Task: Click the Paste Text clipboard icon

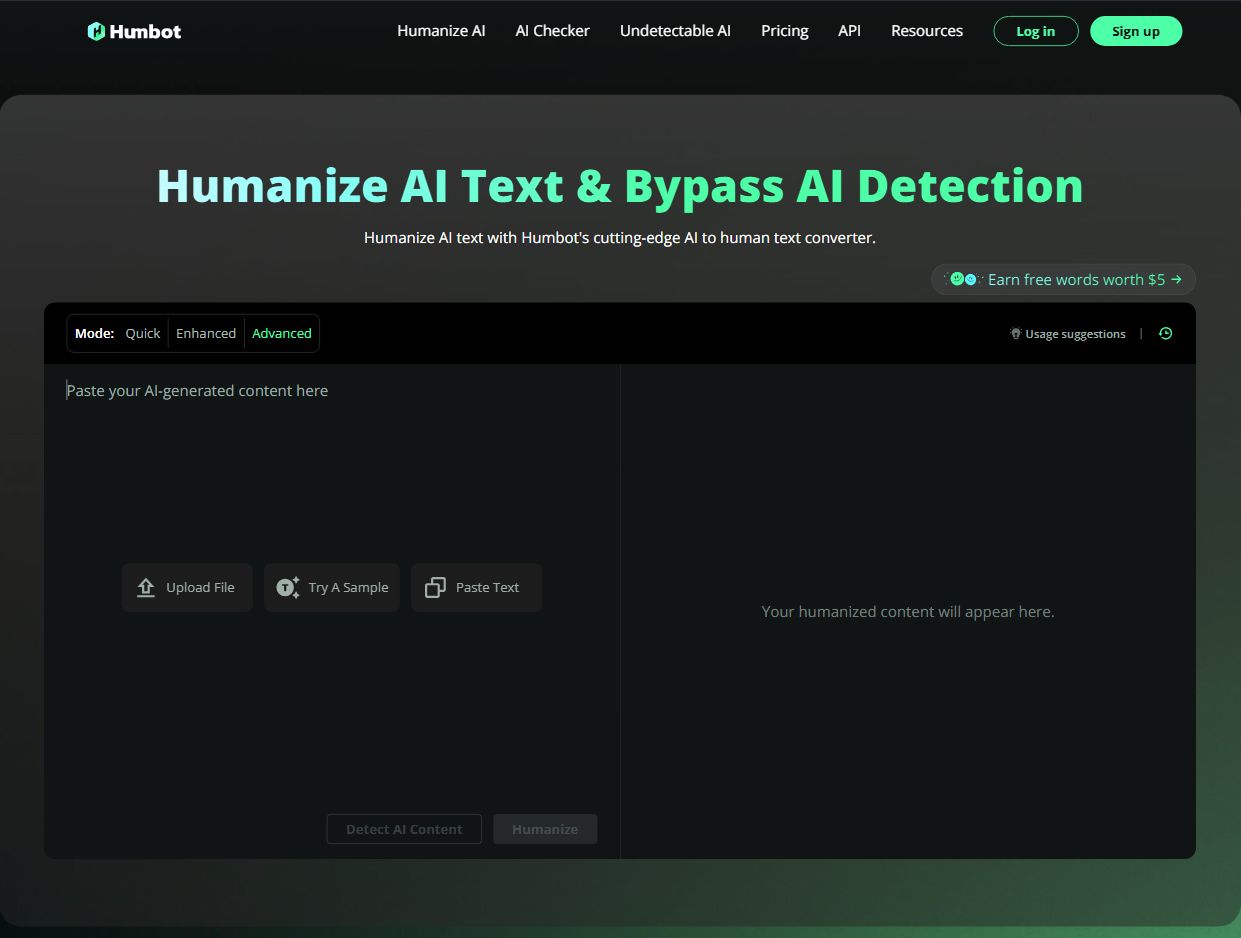Action: 435,588
